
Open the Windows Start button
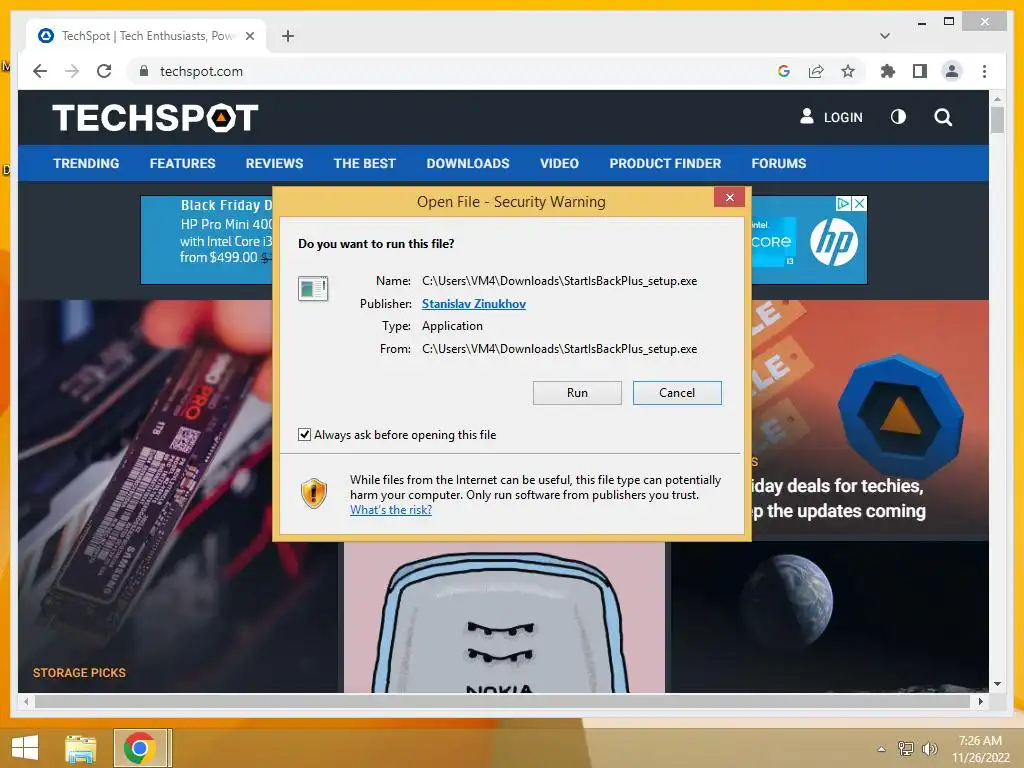coord(25,748)
